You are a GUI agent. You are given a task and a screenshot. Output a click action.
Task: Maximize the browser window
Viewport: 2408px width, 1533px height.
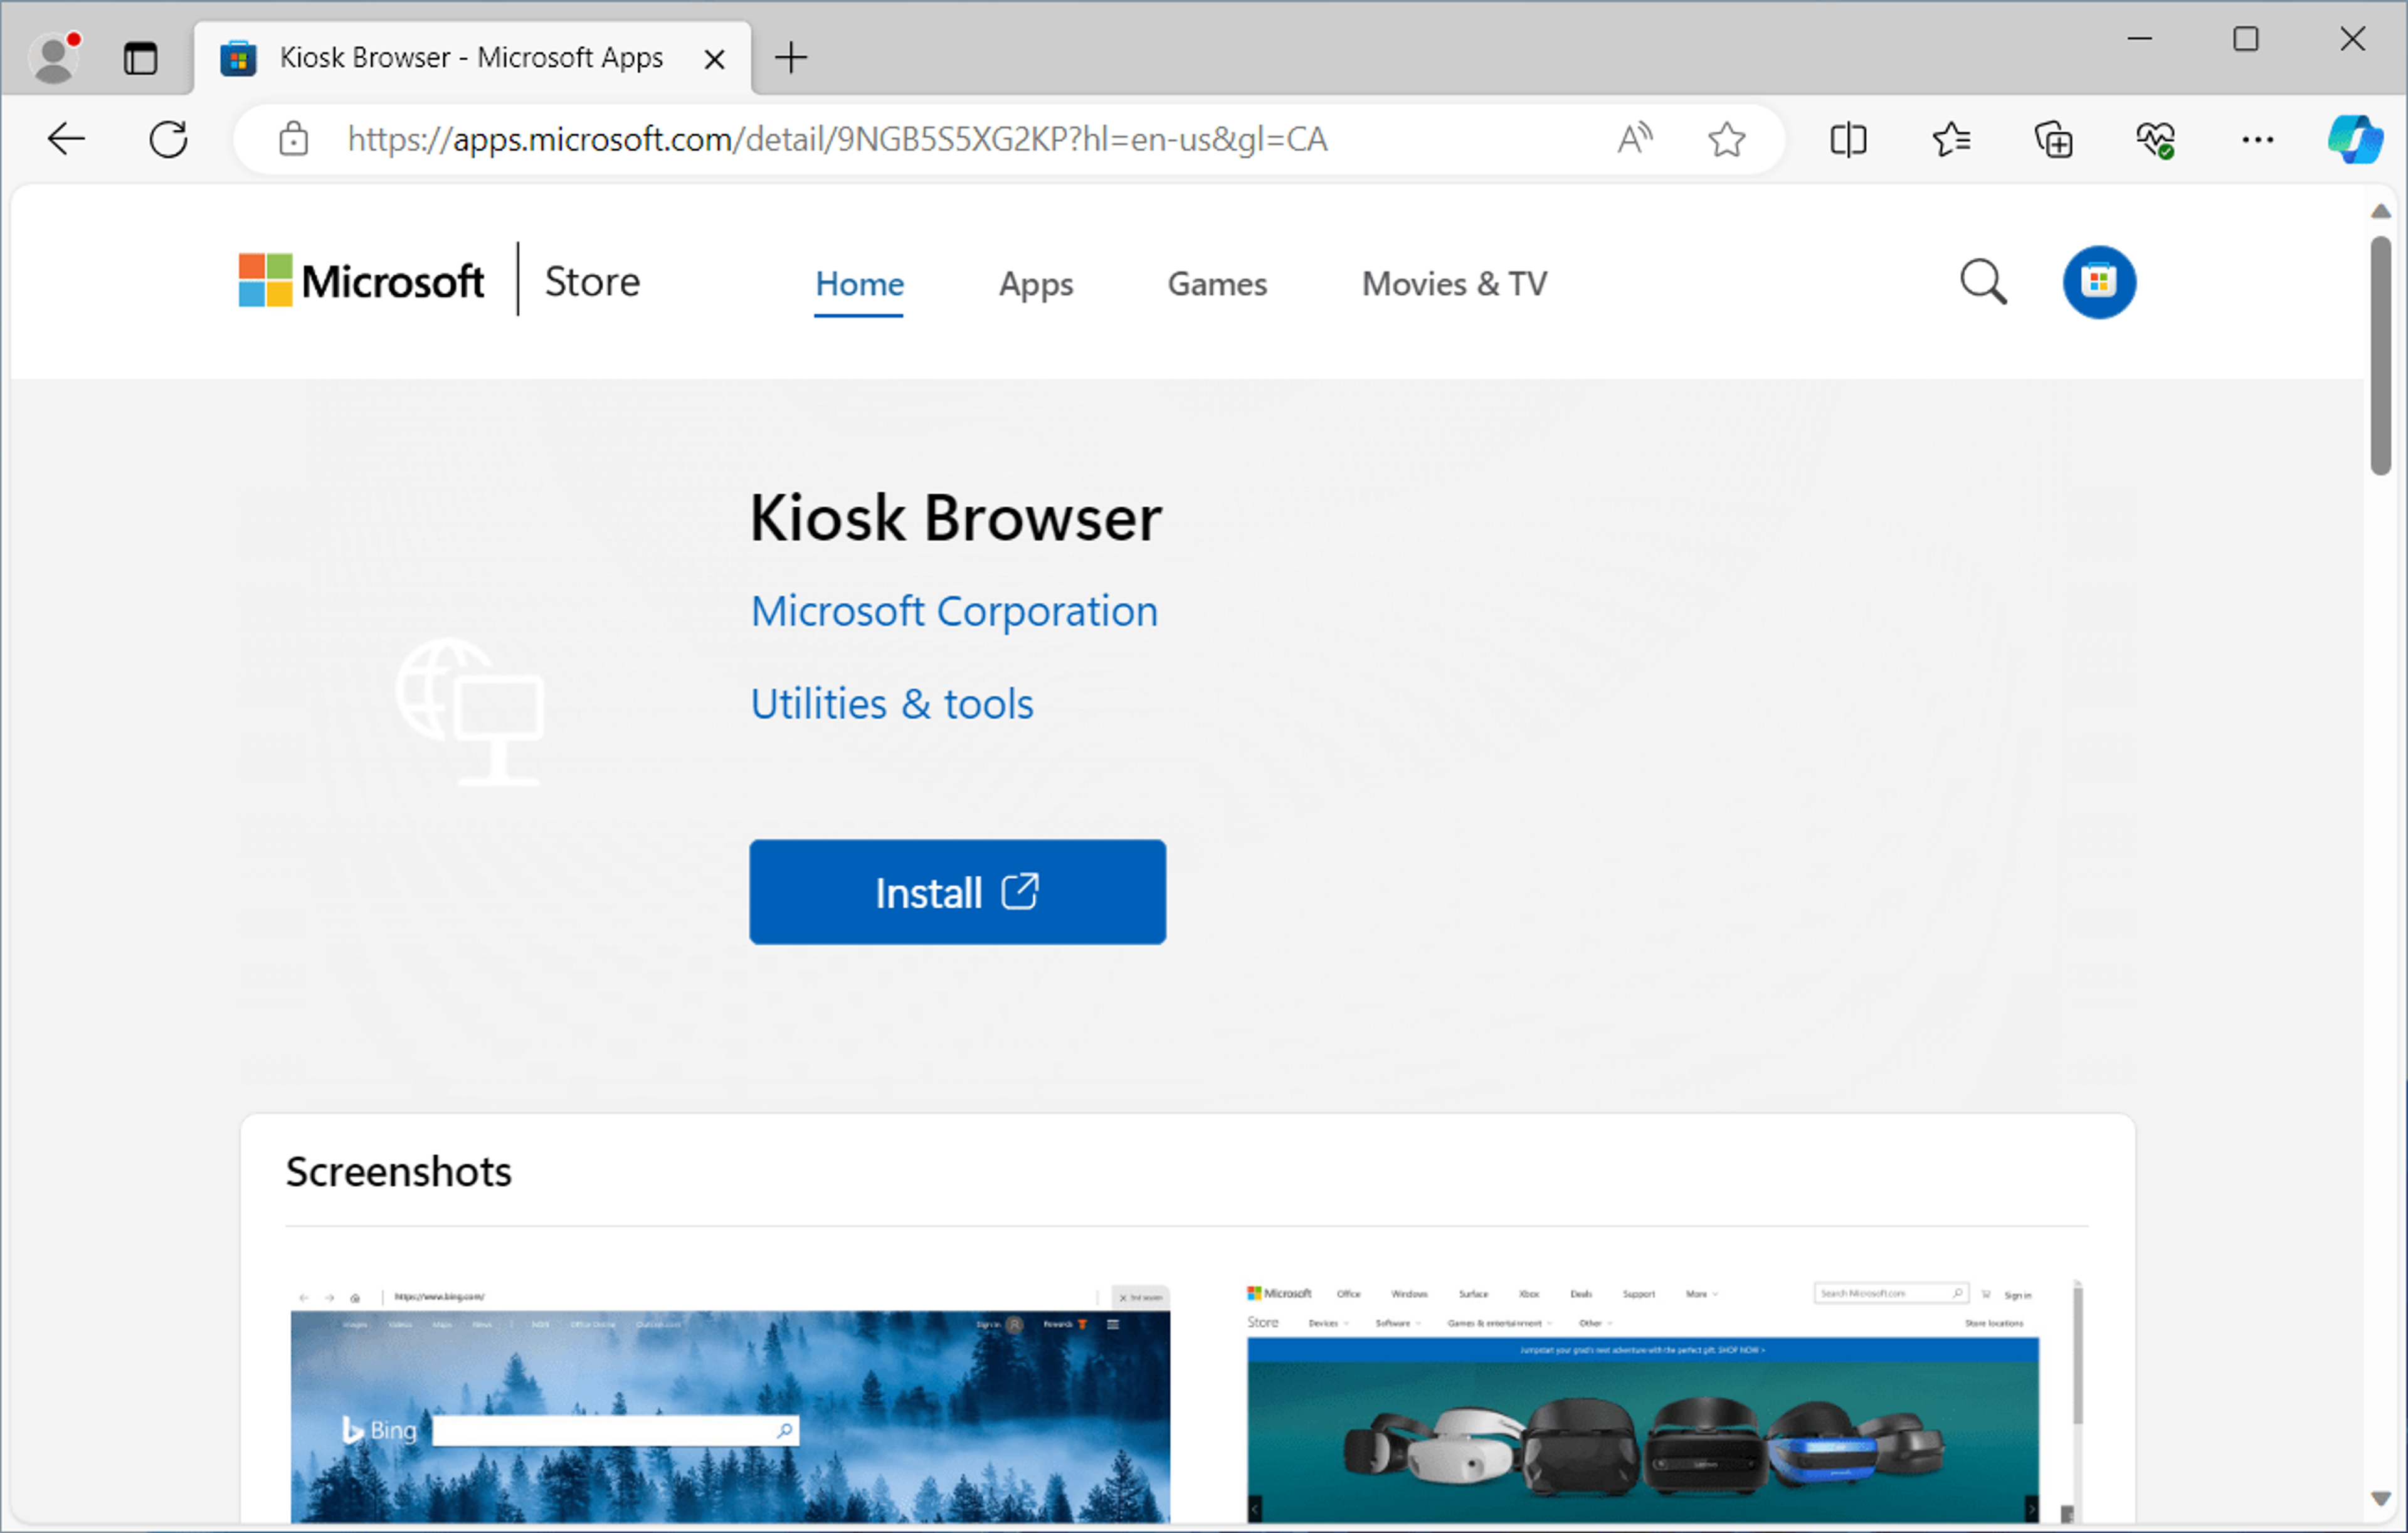(x=2246, y=39)
